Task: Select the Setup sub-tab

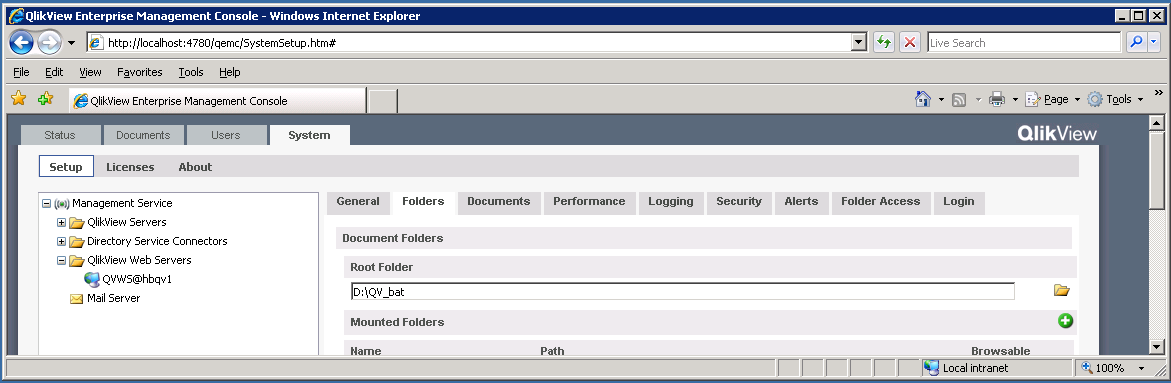Action: pyautogui.click(x=66, y=166)
